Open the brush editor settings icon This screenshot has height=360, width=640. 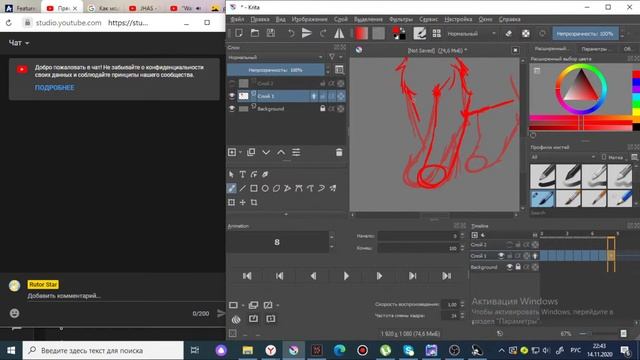click(420, 33)
